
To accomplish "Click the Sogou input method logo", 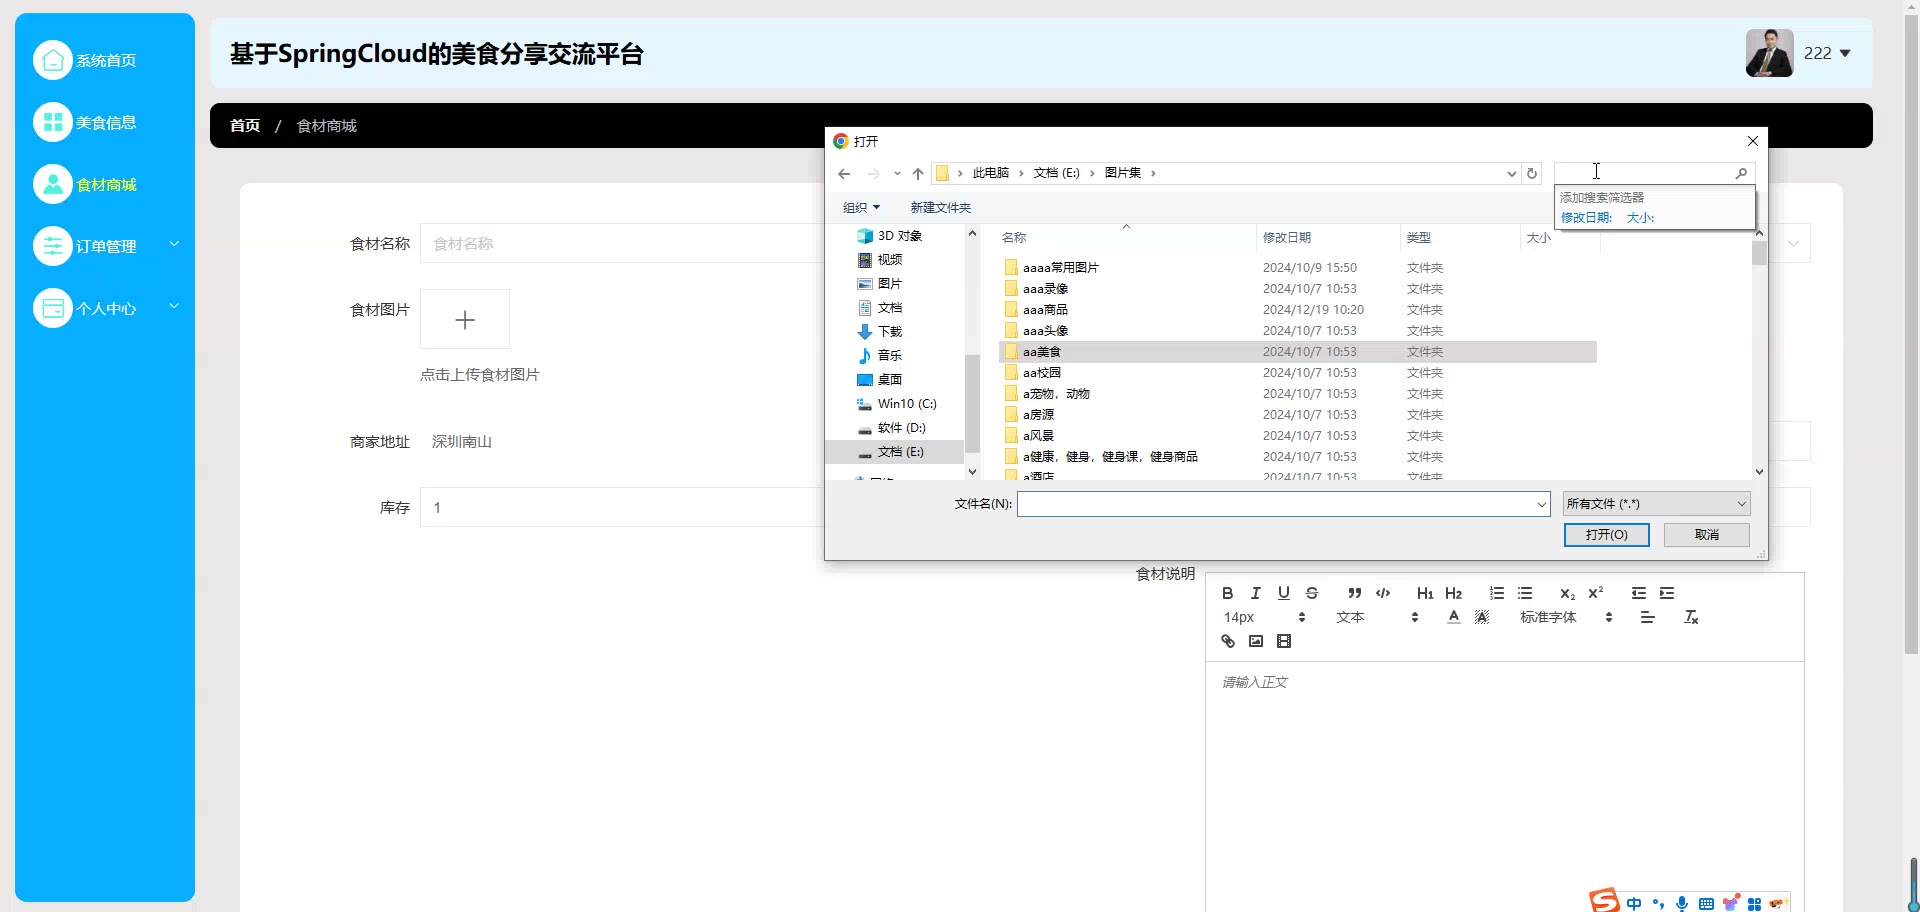I will click(x=1604, y=901).
